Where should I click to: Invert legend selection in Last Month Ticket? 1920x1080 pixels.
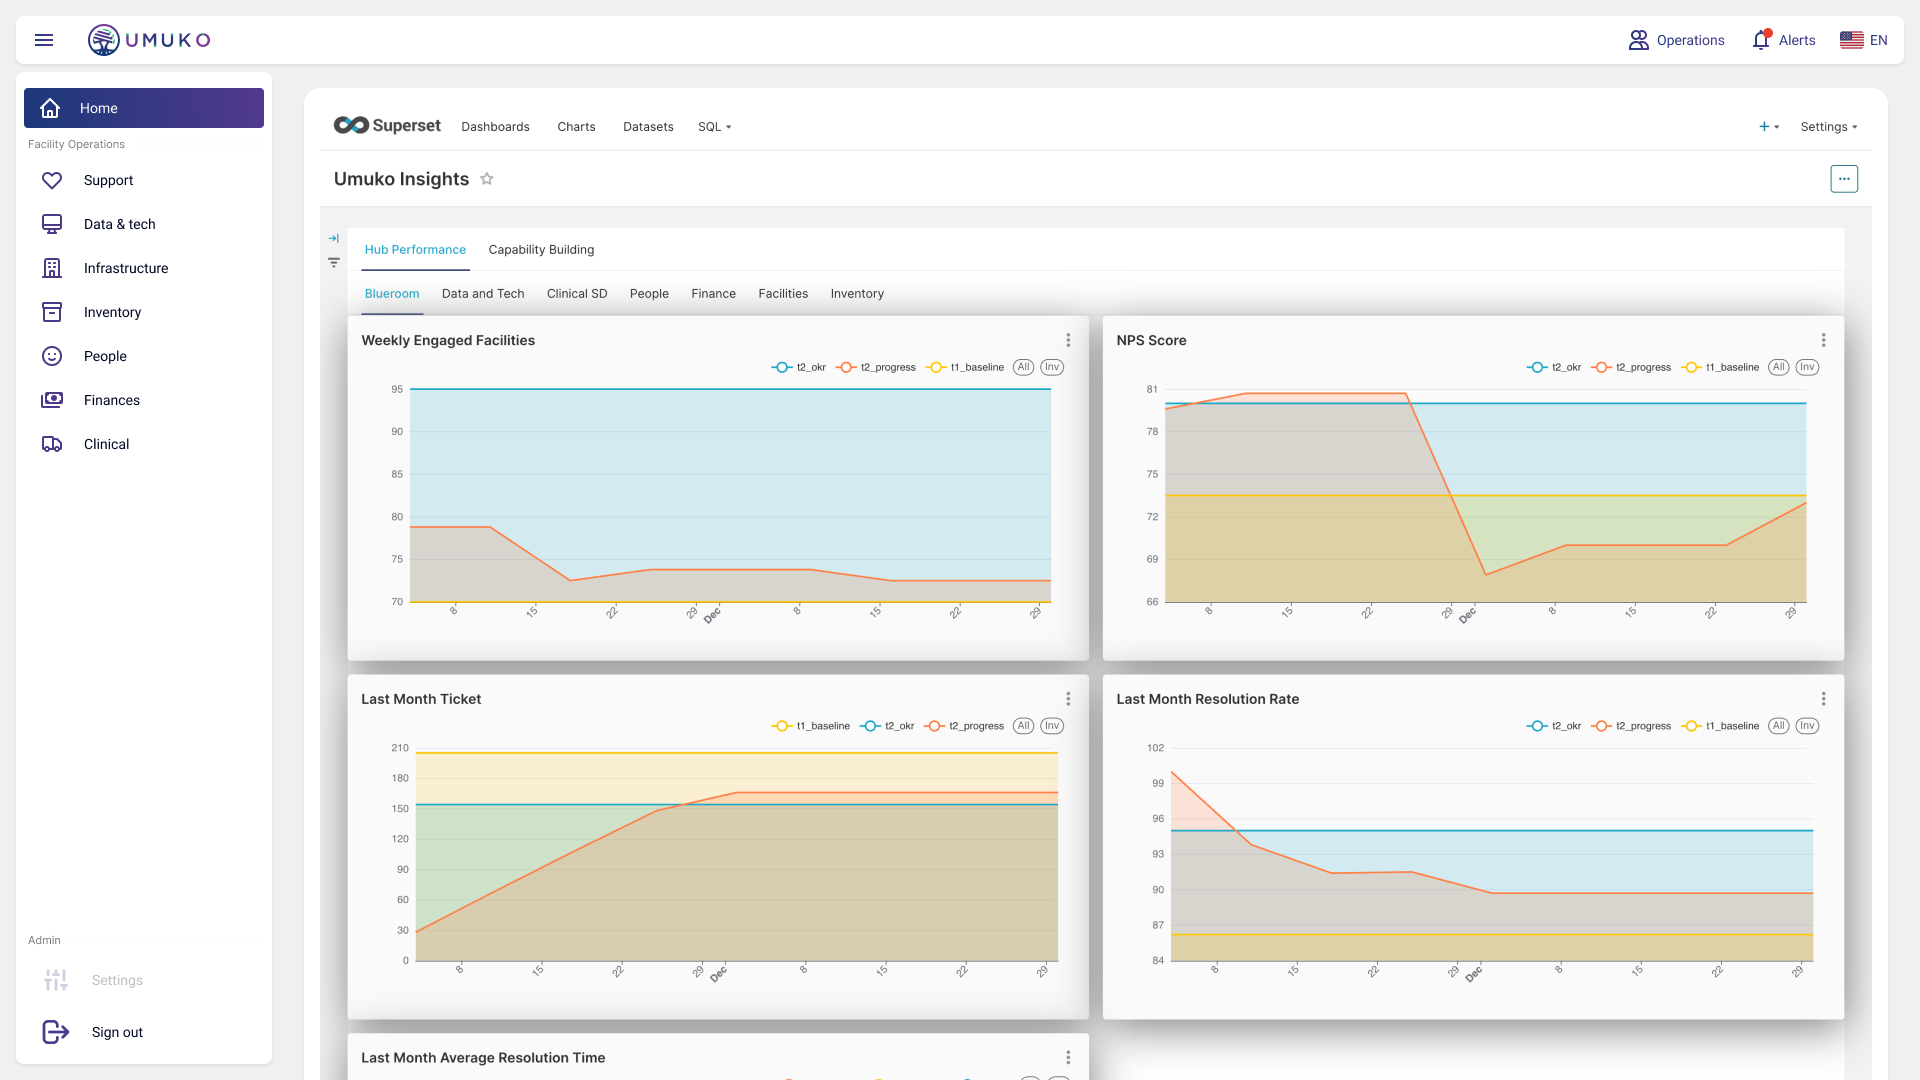(x=1051, y=726)
